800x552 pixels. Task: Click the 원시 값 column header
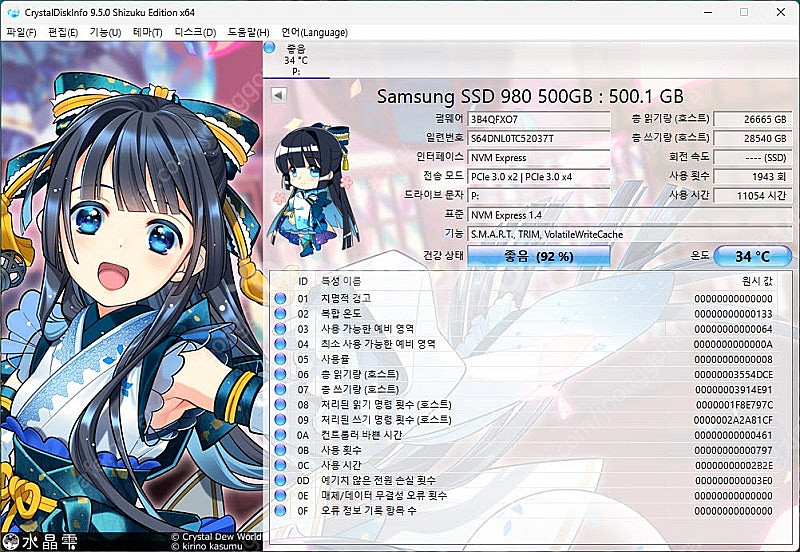click(x=758, y=281)
